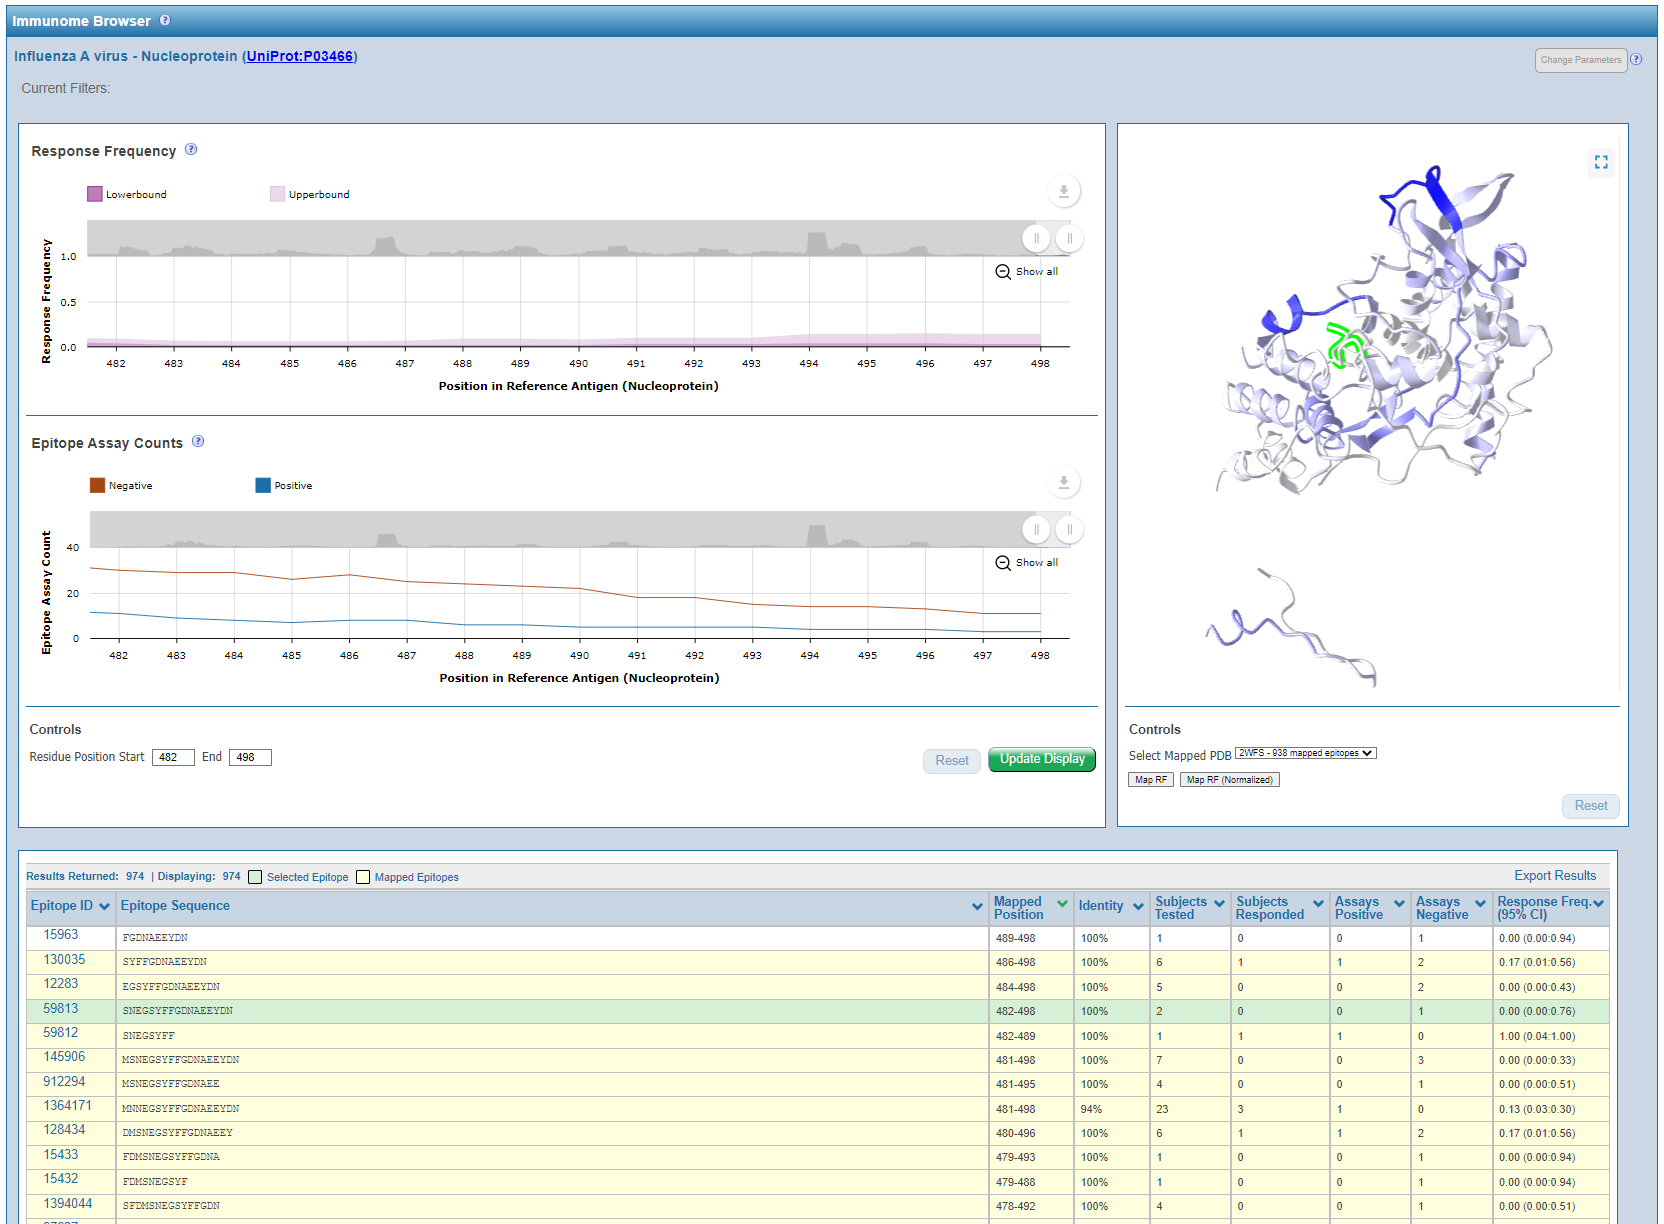Open epitope ID 130035 link
This screenshot has width=1664, height=1224.
pos(64,960)
